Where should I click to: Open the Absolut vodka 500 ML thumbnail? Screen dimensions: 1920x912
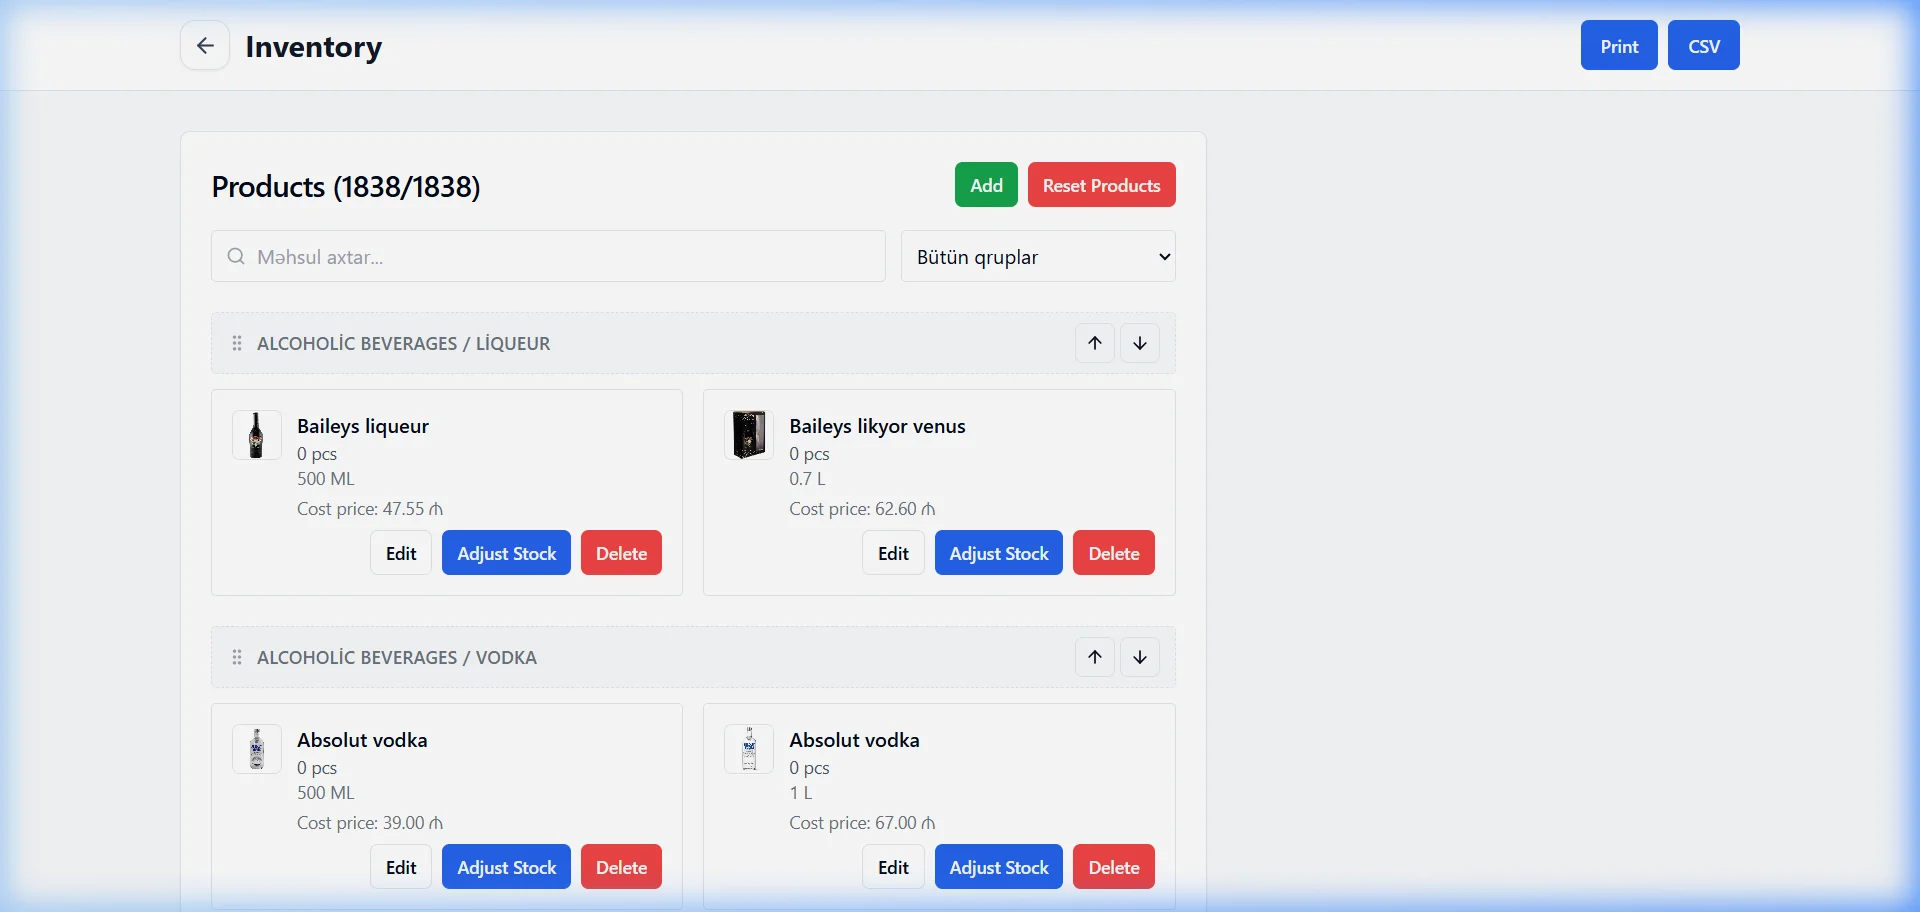coord(257,749)
